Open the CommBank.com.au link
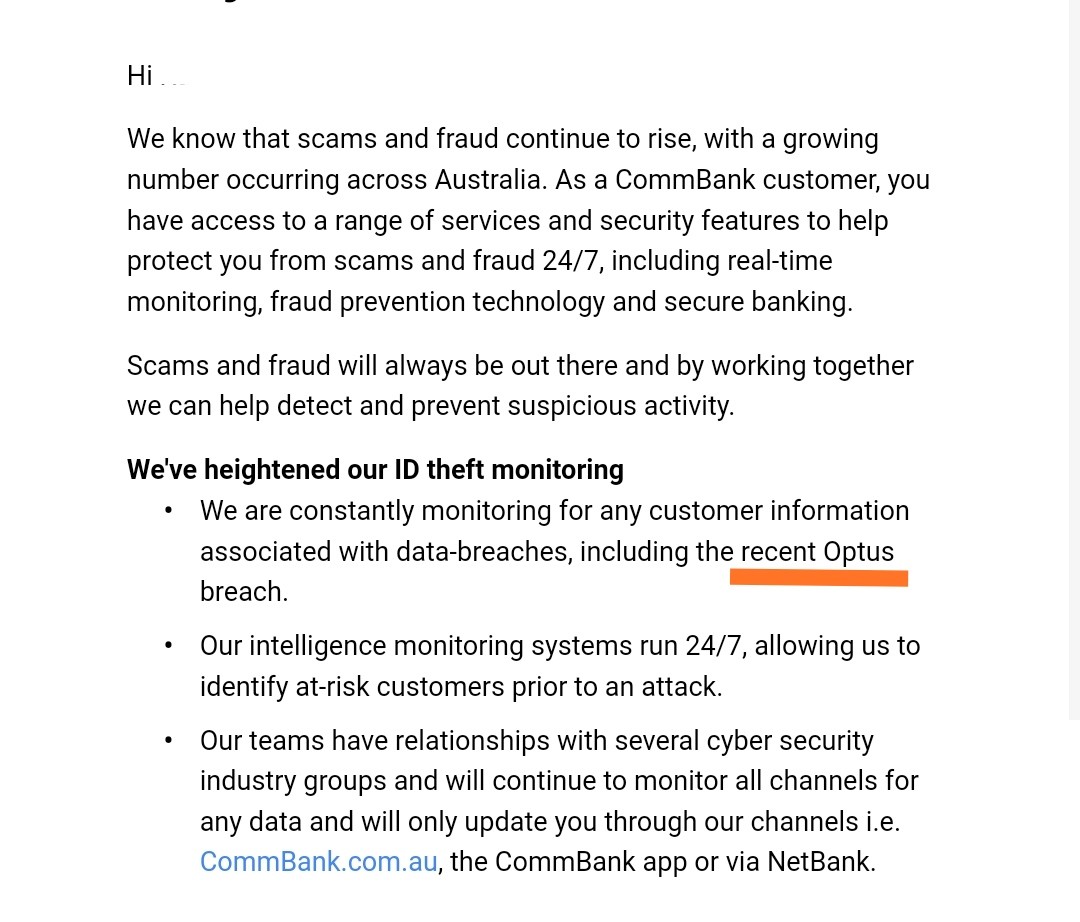This screenshot has height=922, width=1080. (x=319, y=862)
